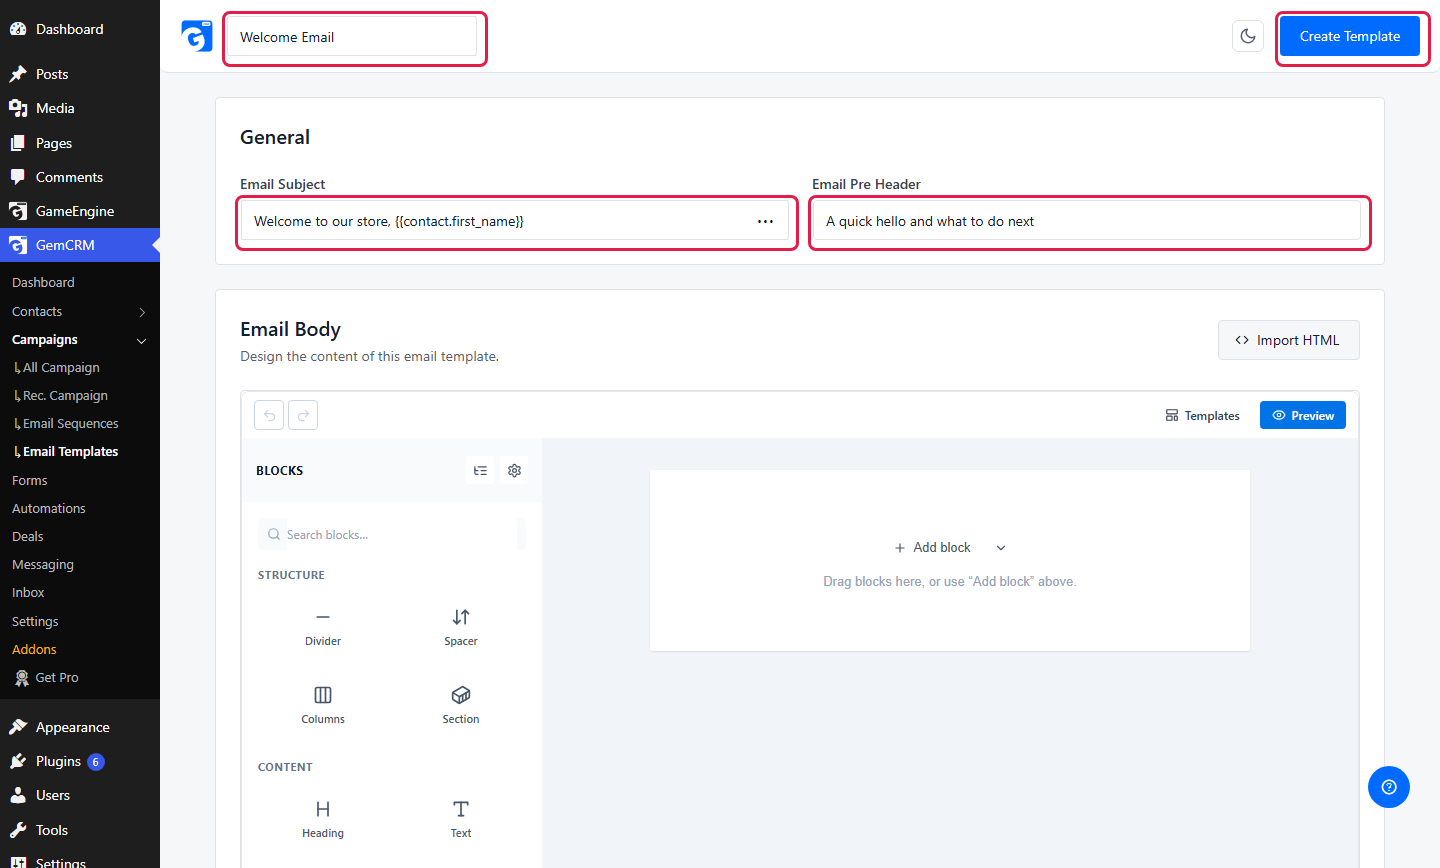
Task: Click the Email Pre Header input field
Action: coord(1087,221)
